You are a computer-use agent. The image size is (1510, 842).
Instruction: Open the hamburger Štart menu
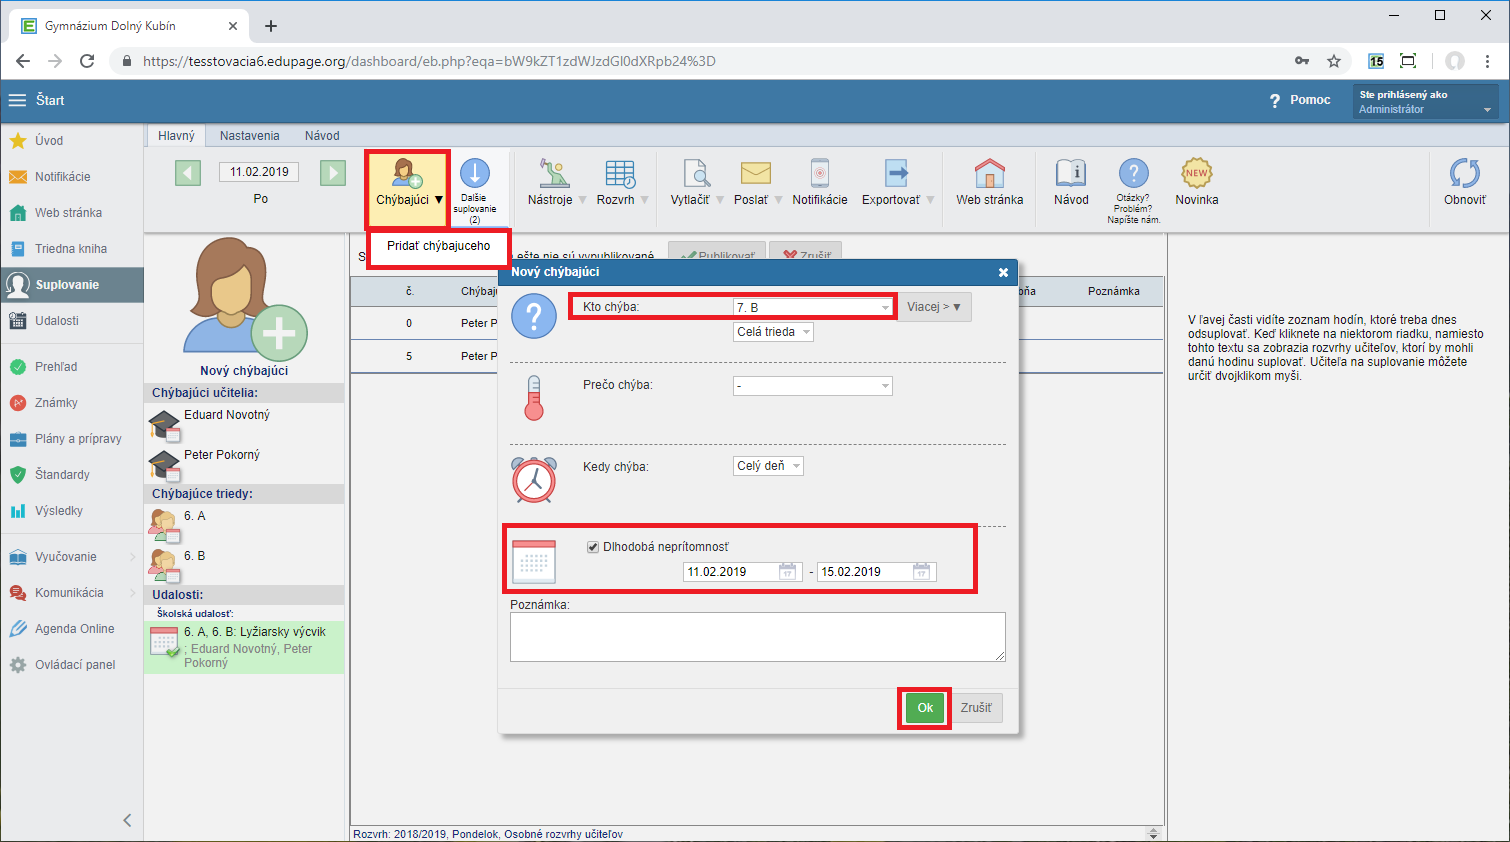tap(17, 100)
